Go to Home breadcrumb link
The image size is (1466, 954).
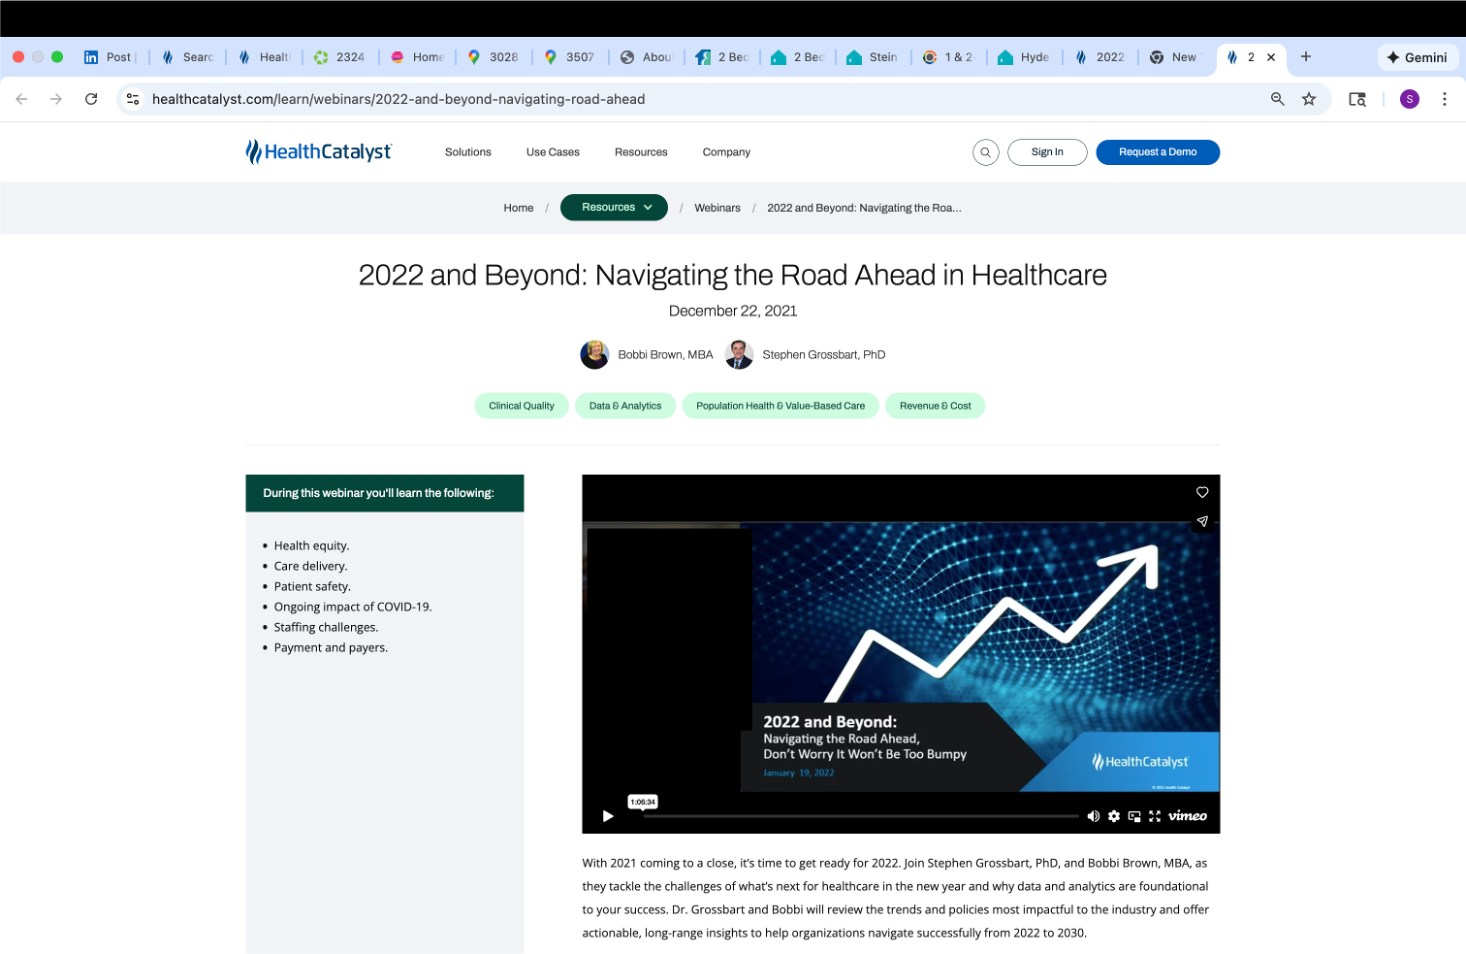tap(518, 208)
